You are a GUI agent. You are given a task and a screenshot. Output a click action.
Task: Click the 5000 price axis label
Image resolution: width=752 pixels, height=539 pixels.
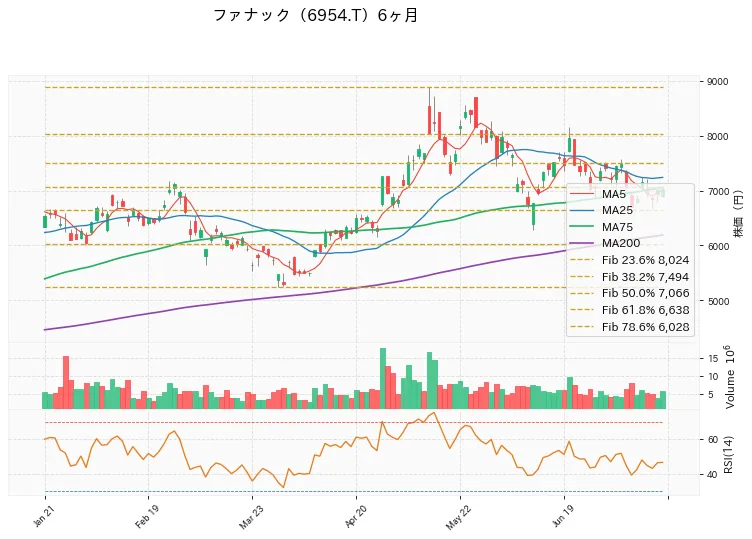point(717,301)
